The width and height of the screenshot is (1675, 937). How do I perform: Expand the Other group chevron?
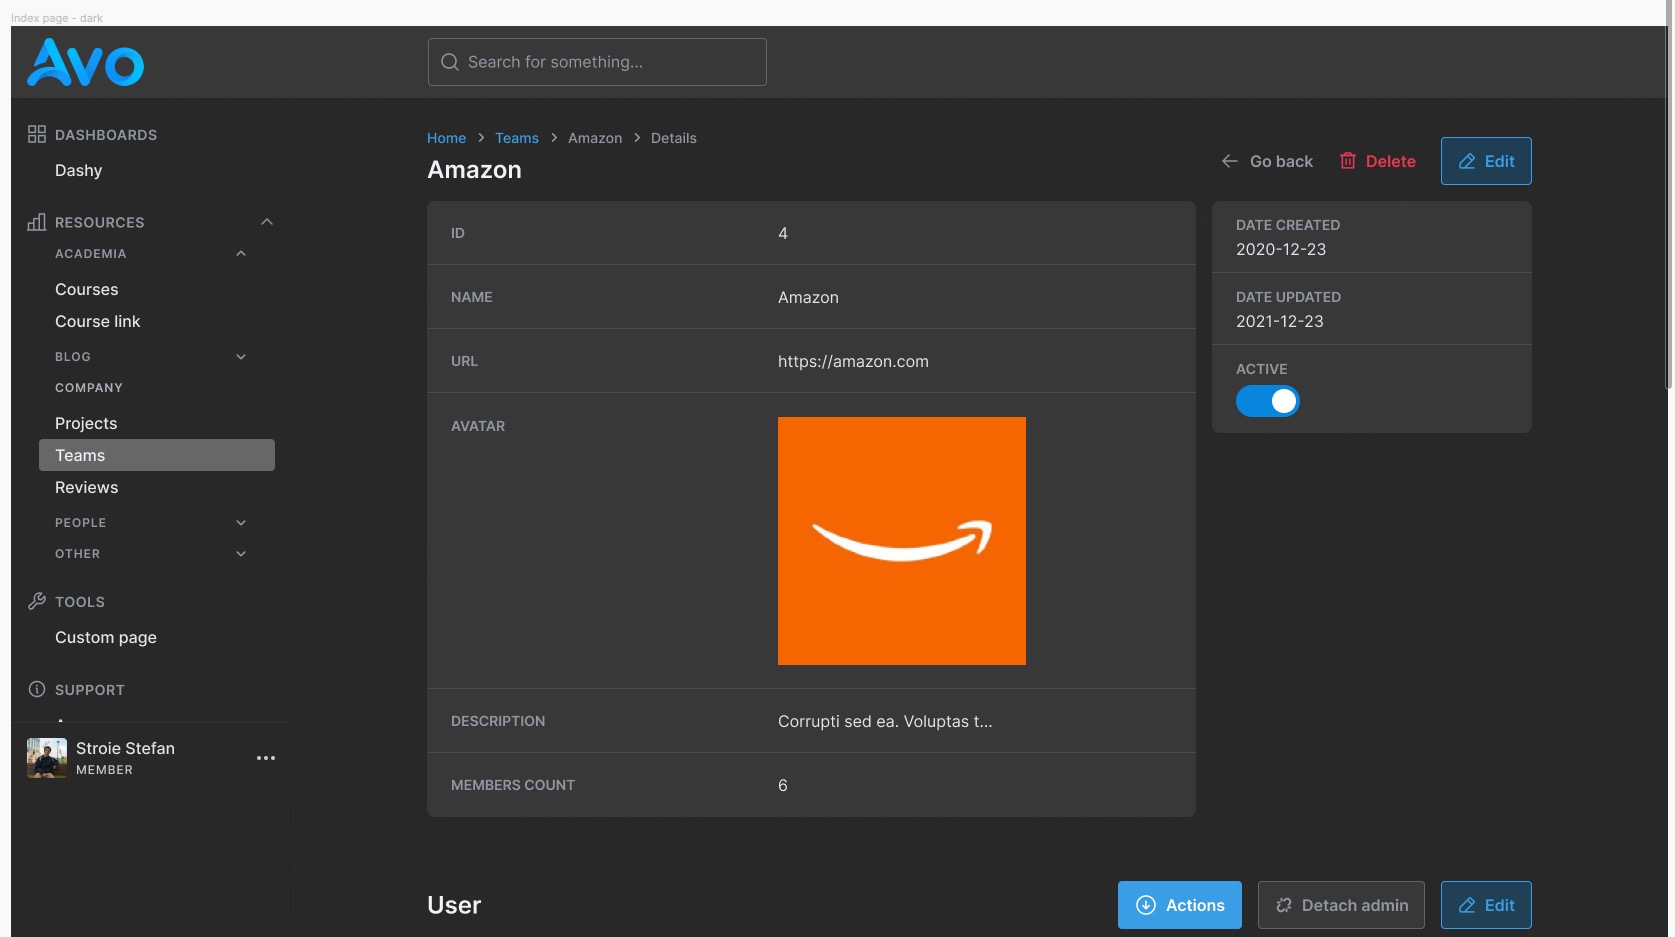(x=241, y=554)
